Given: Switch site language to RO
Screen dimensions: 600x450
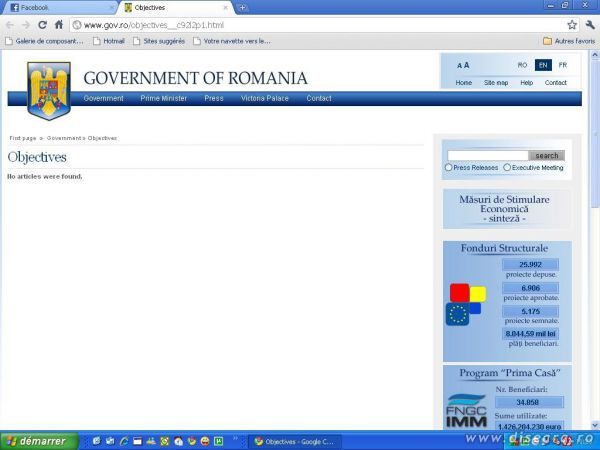Looking at the screenshot, I should [x=522, y=65].
